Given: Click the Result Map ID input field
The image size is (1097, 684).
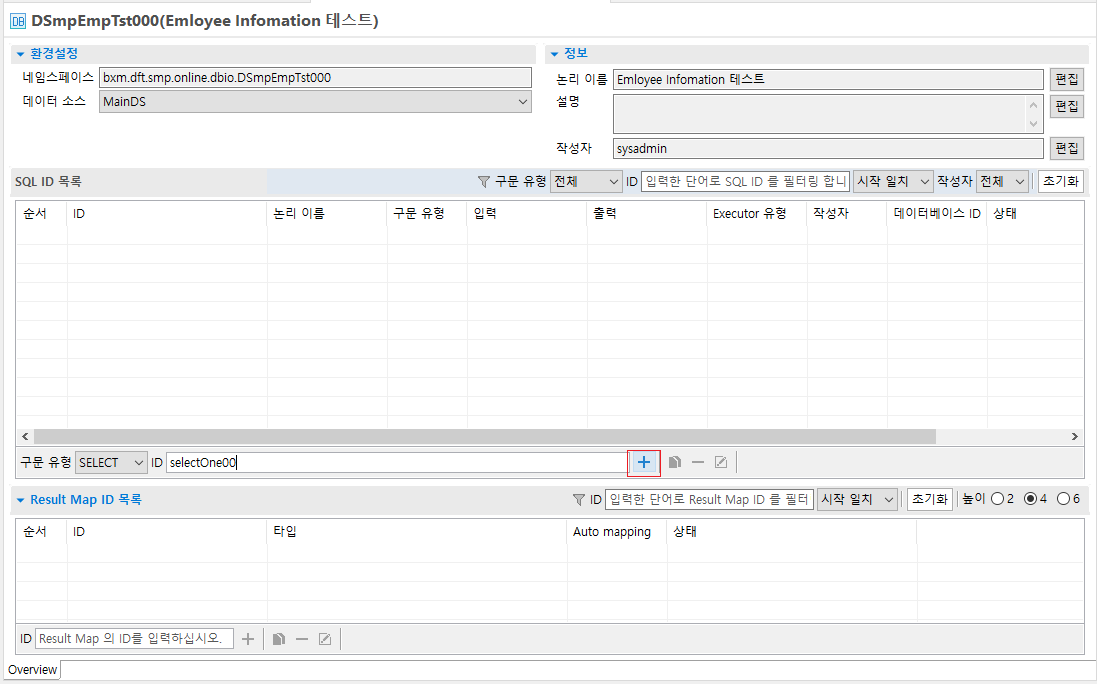Looking at the screenshot, I should pyautogui.click(x=135, y=638).
